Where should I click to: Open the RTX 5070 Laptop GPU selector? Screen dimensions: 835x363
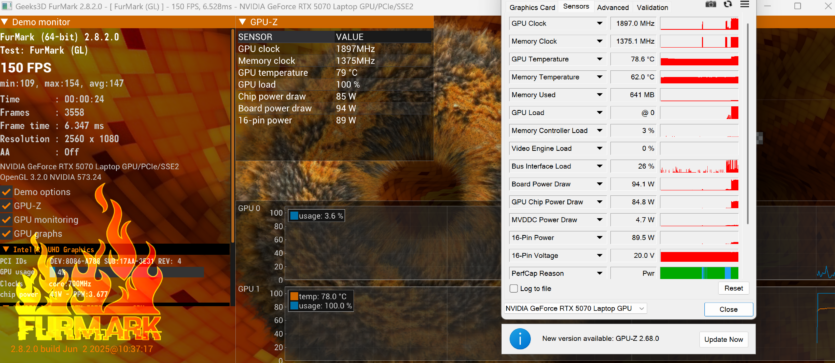(x=575, y=309)
